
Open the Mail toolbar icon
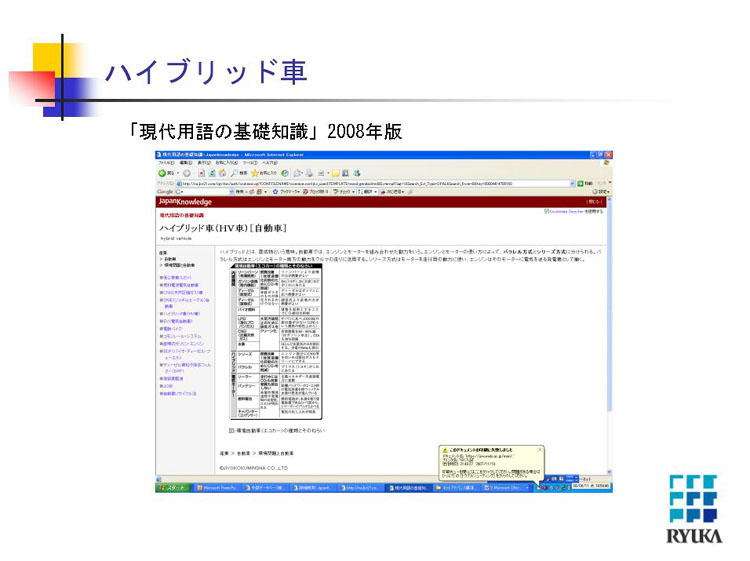298,173
